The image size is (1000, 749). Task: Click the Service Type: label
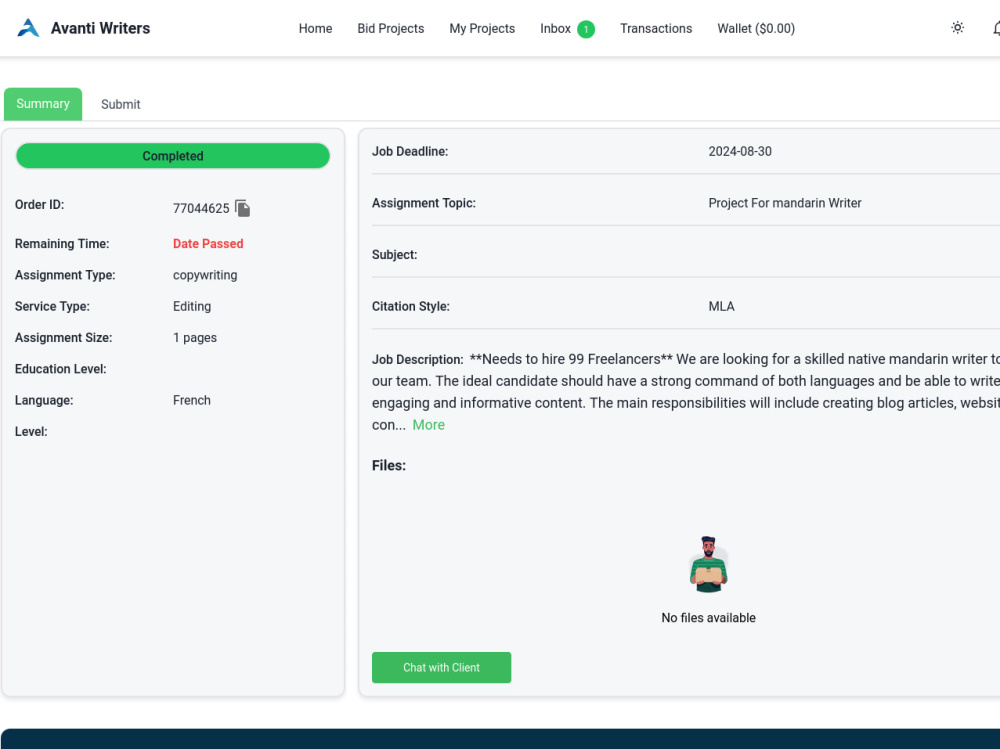coord(52,306)
